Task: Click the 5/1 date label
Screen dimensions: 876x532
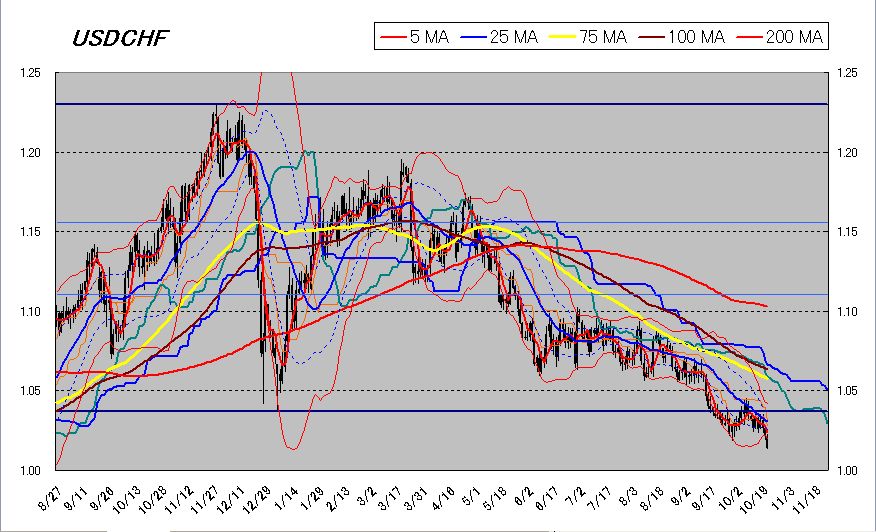Action: (x=470, y=496)
